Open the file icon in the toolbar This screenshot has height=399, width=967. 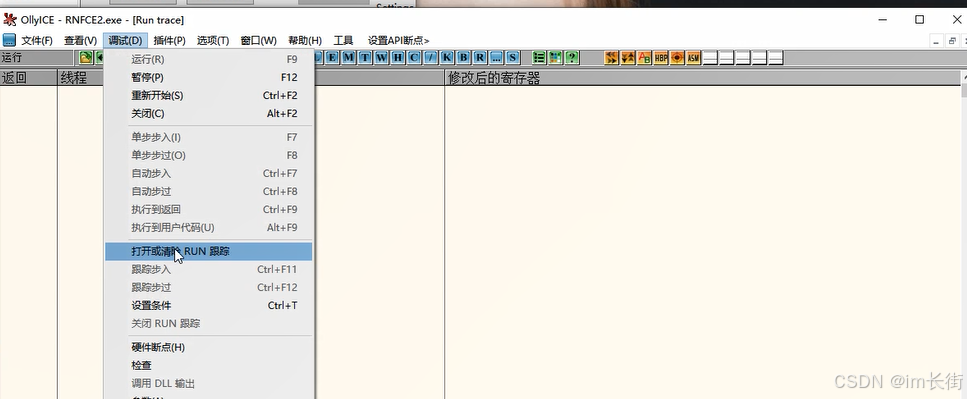point(85,58)
